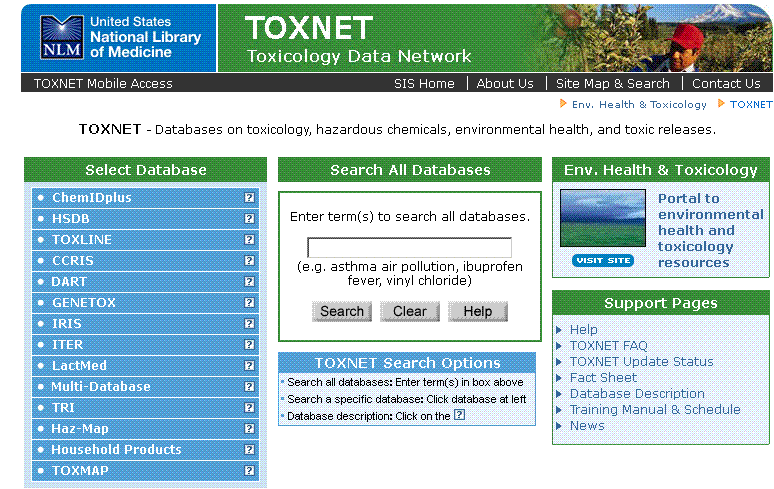This screenshot has height=489, width=774.
Task: Open Portal to environmental health resources link
Action: point(710,230)
